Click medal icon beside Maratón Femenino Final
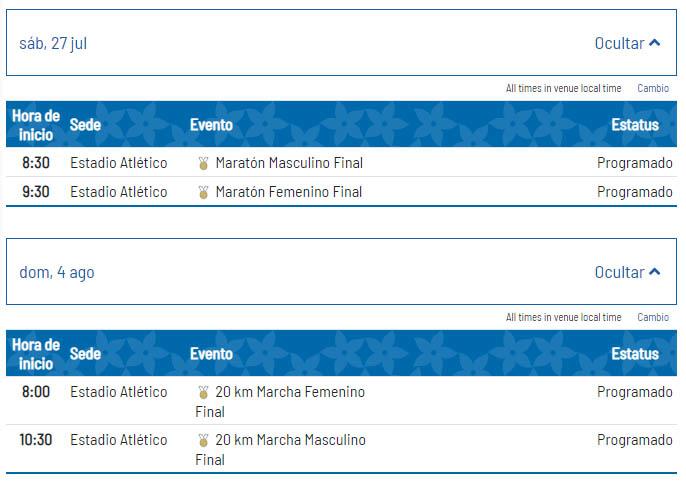The height and width of the screenshot is (491, 686). pos(203,192)
